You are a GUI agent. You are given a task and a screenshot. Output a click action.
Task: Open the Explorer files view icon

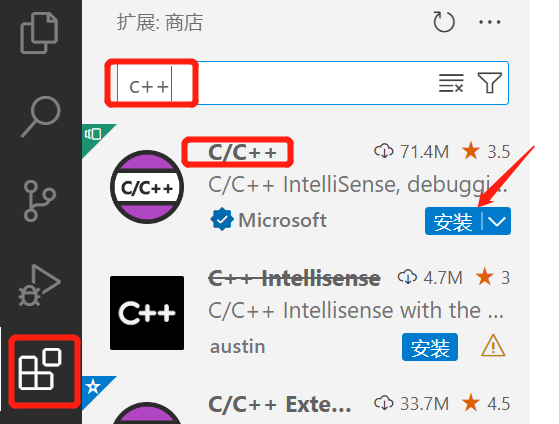(39, 33)
